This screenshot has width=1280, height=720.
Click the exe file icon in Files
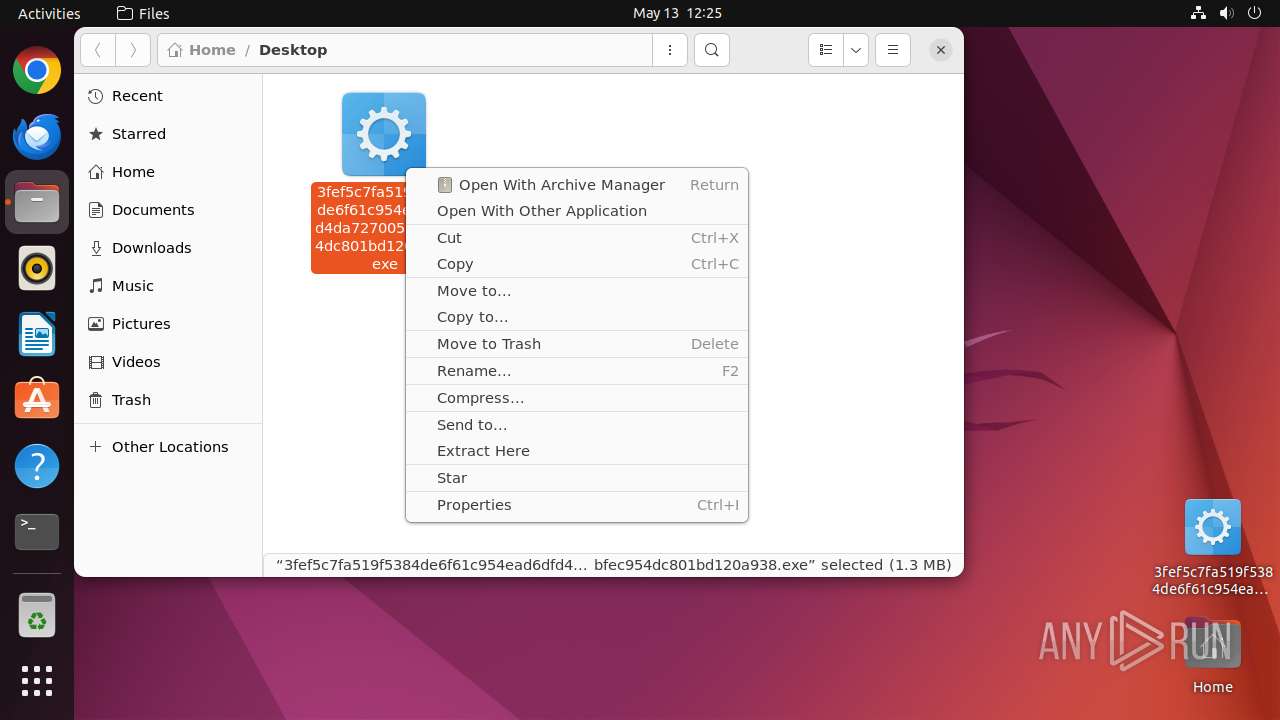tap(384, 134)
